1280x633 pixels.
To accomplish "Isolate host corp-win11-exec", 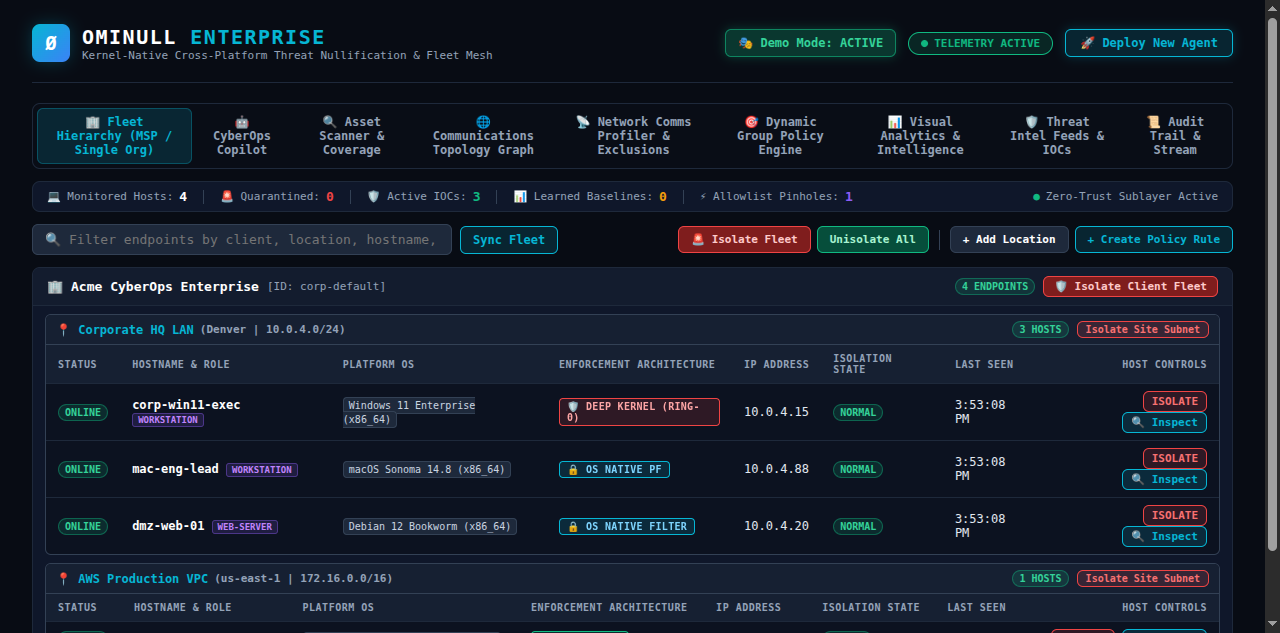I will [x=1175, y=401].
